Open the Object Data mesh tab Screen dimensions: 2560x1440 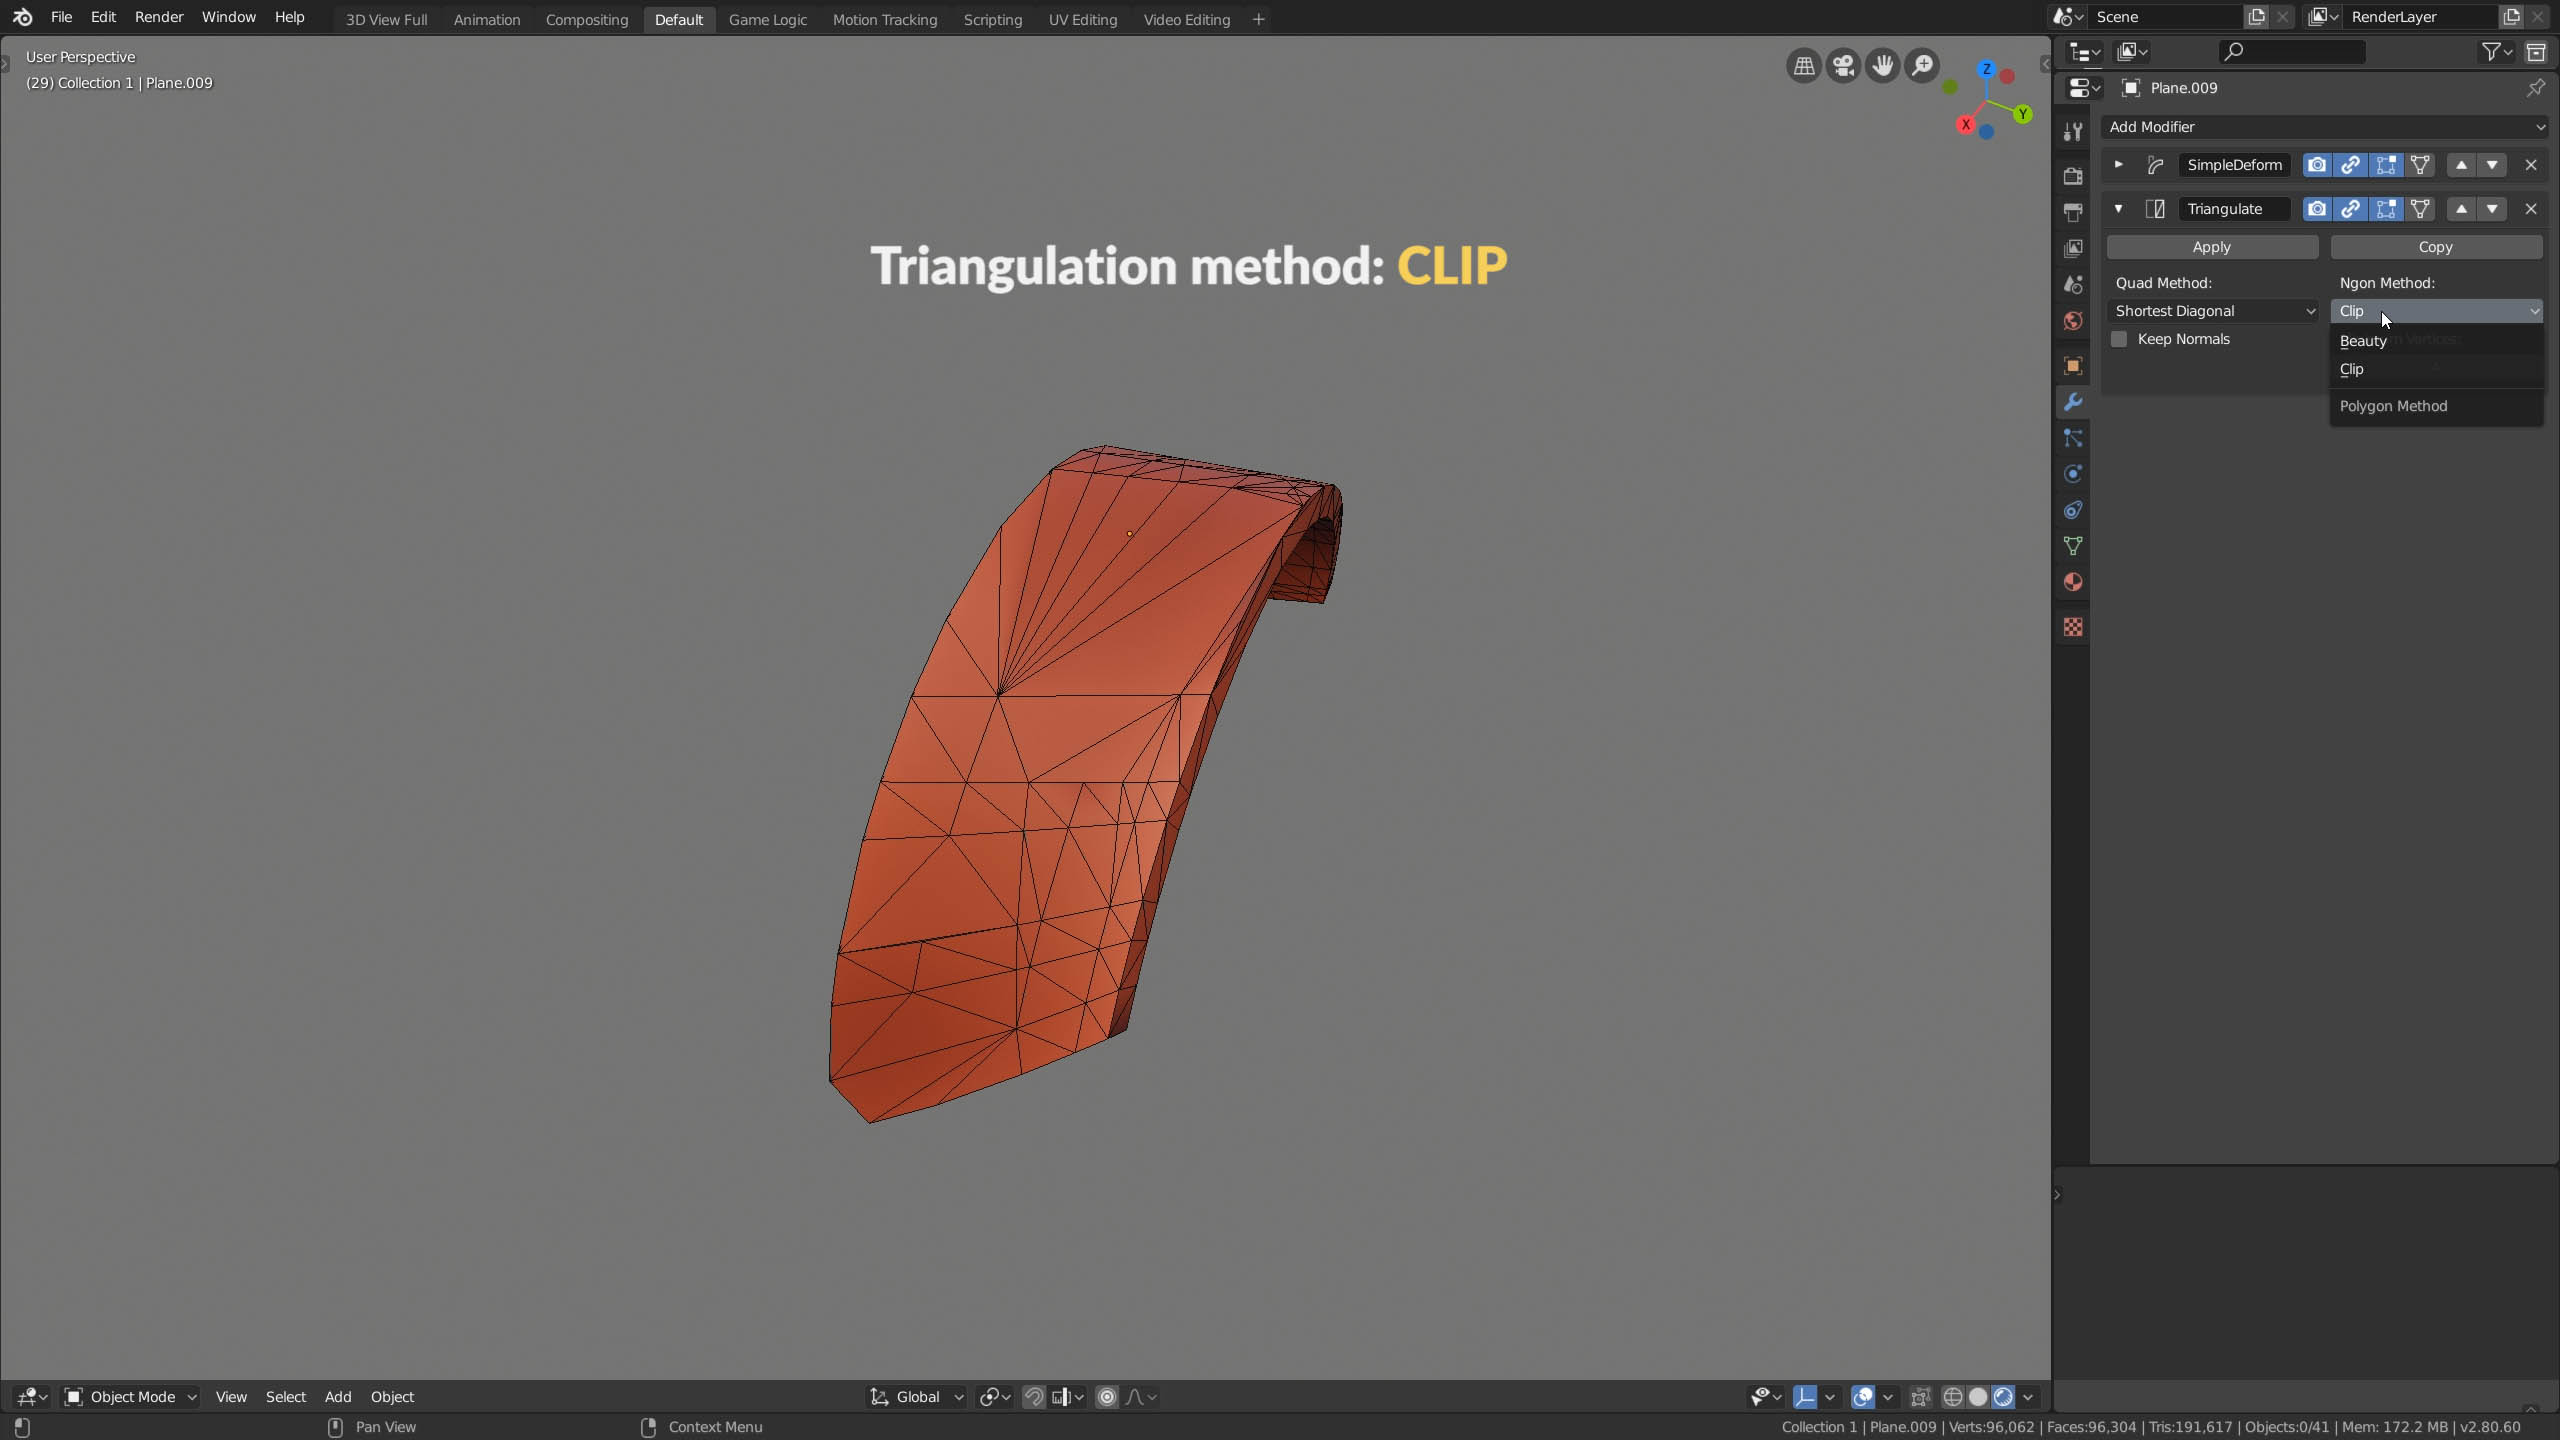point(2073,546)
